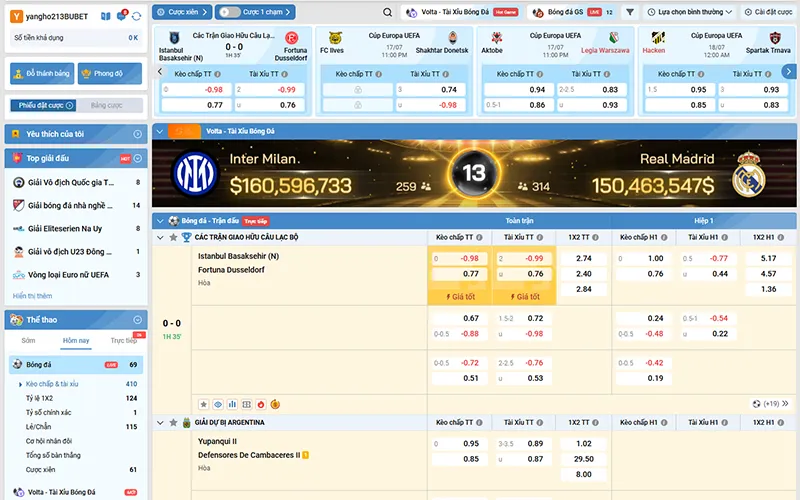
Task: Open Volta - Tài Xỉu Bóng Đá hot game link
Action: pos(461,12)
